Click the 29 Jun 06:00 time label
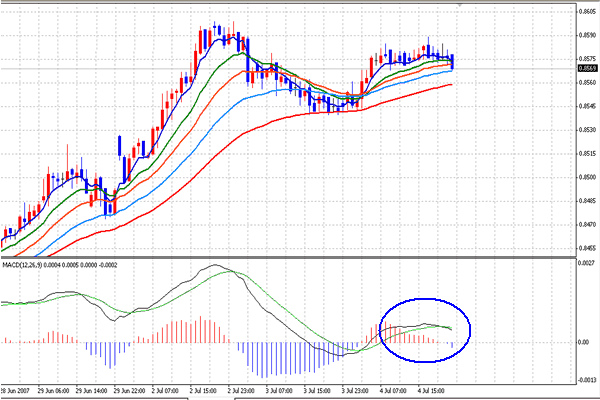600x400 pixels. (54, 391)
